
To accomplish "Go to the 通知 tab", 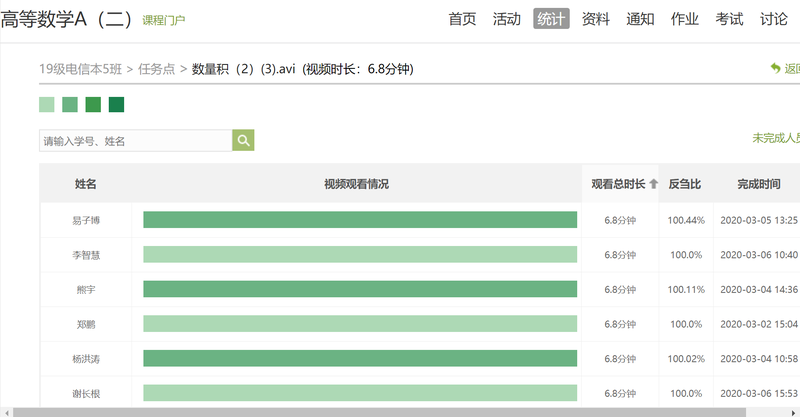I will tap(640, 19).
